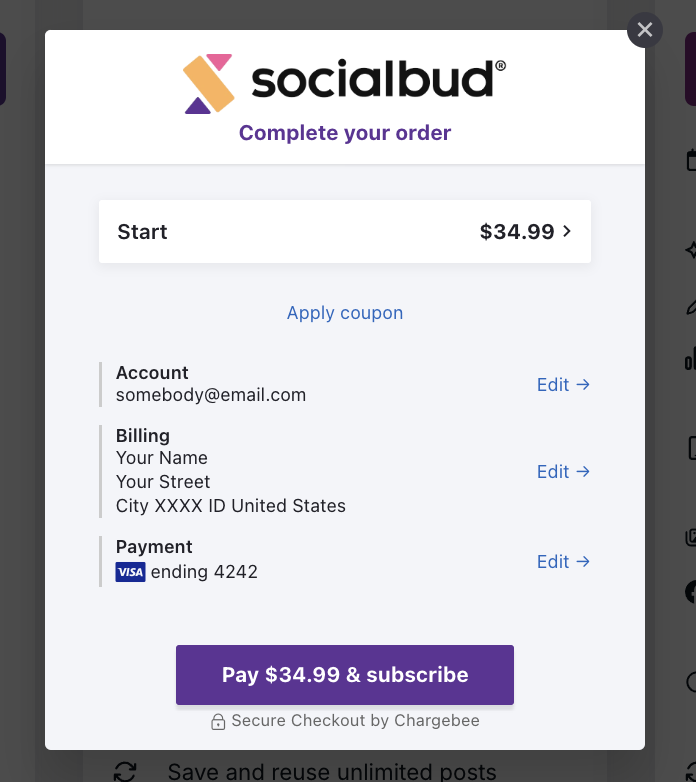
Task: Click the image gallery icon on right edge
Action: (691, 538)
